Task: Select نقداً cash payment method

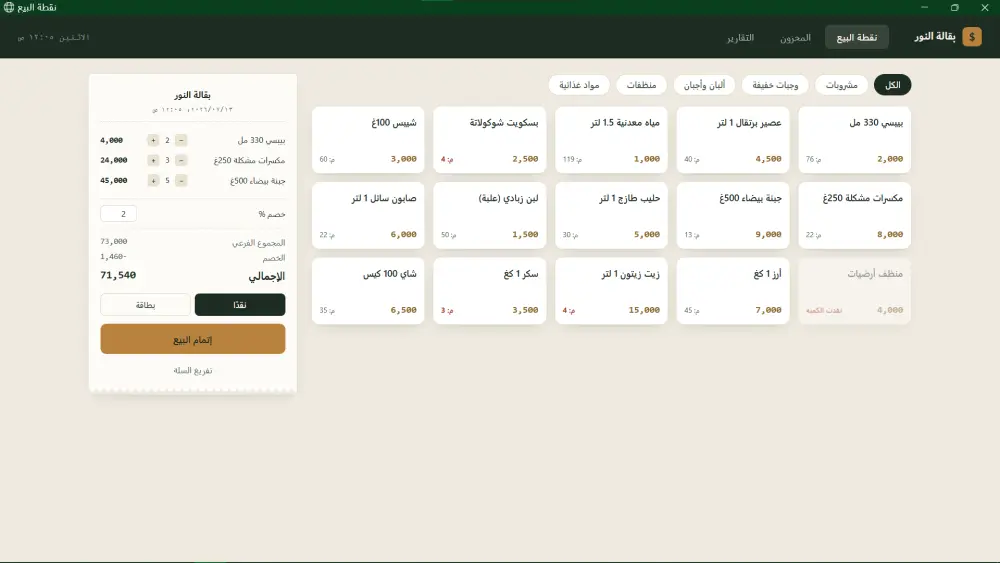Action: (240, 305)
